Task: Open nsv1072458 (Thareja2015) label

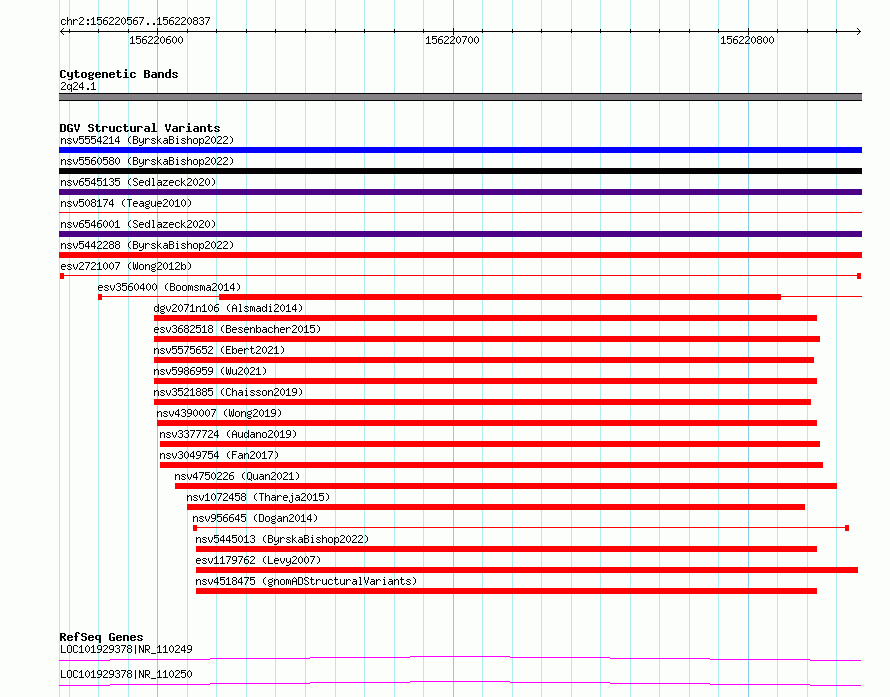Action: 258,497
